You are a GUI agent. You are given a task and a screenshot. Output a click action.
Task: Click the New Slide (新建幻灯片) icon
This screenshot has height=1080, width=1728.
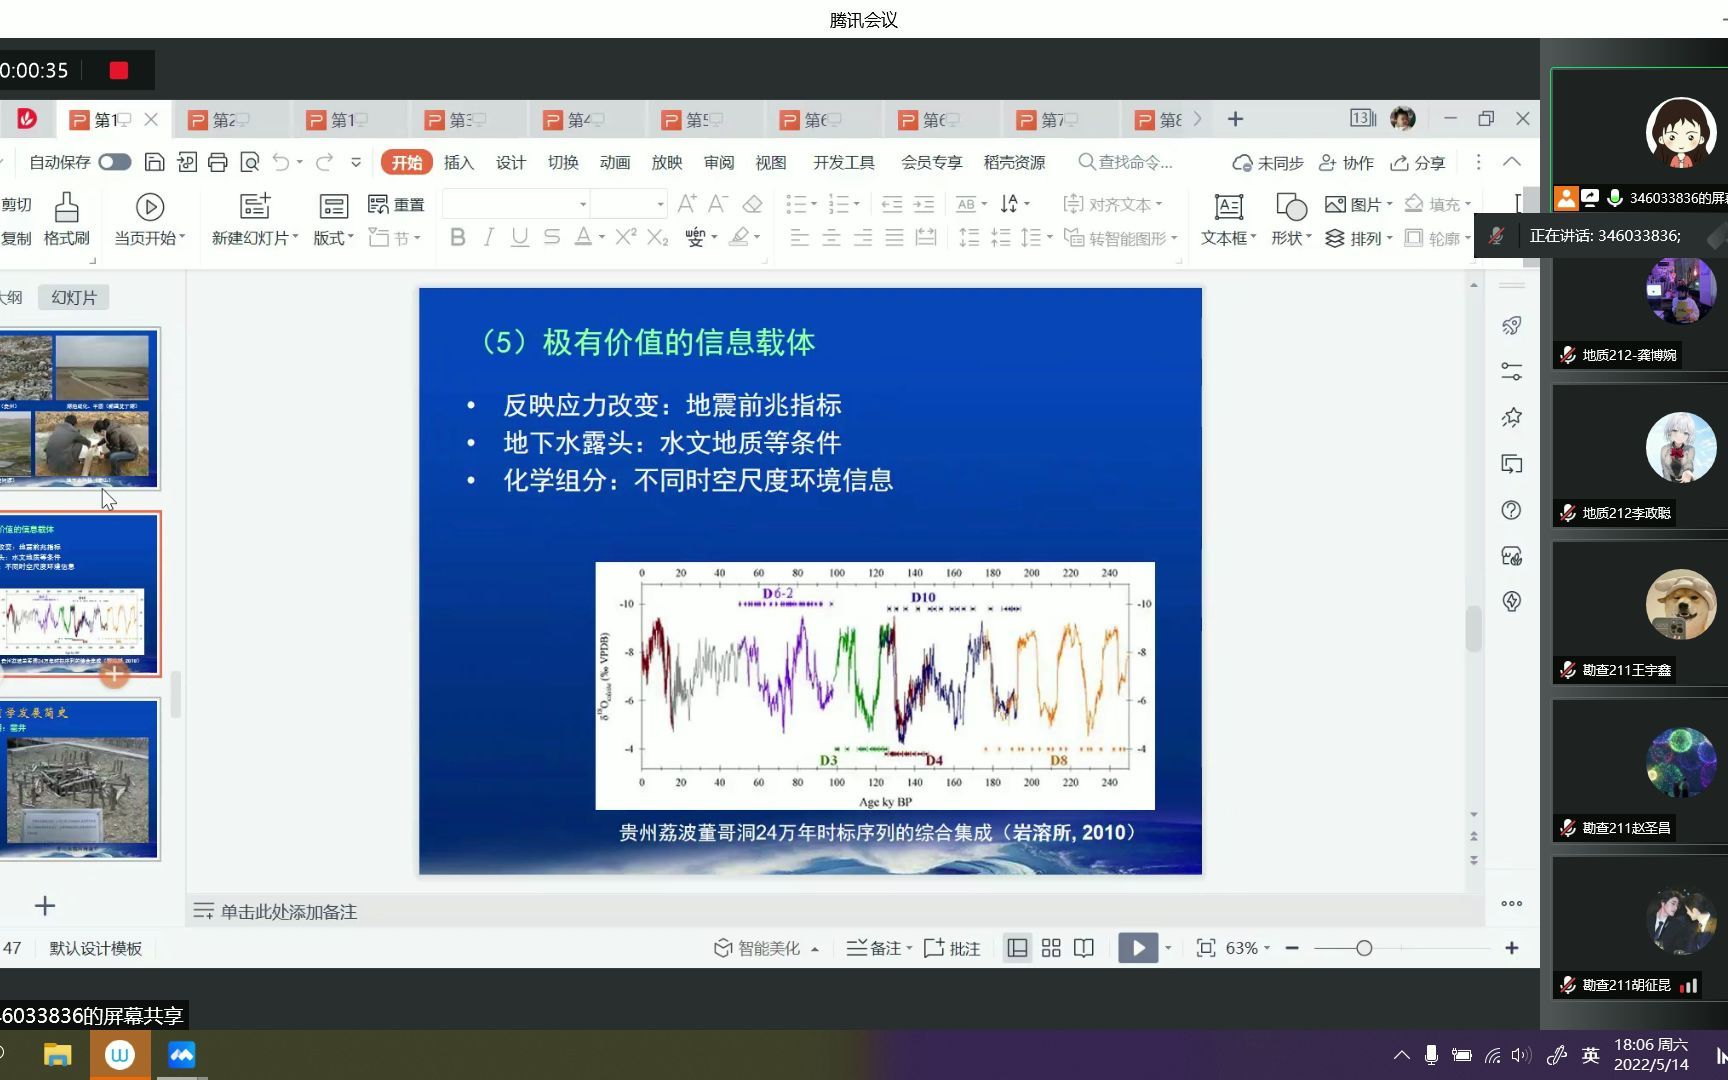[255, 207]
